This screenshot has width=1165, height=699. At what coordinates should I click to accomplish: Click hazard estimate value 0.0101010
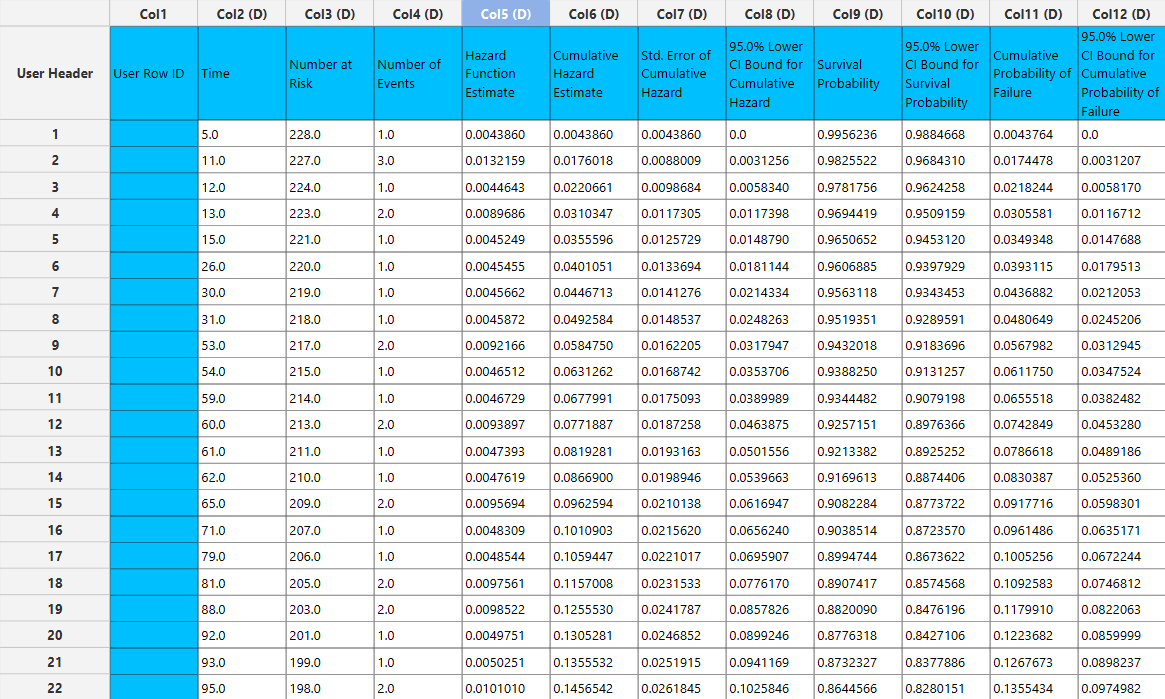[506, 688]
